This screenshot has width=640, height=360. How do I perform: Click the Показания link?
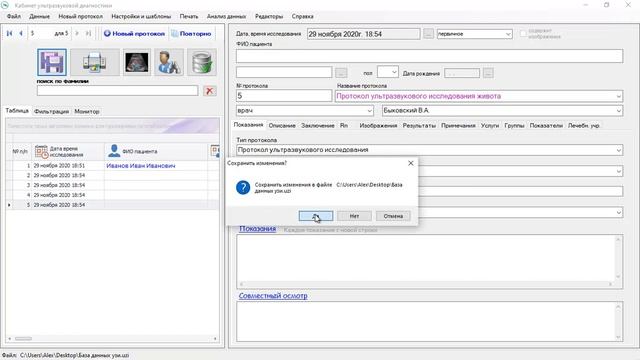(x=257, y=229)
